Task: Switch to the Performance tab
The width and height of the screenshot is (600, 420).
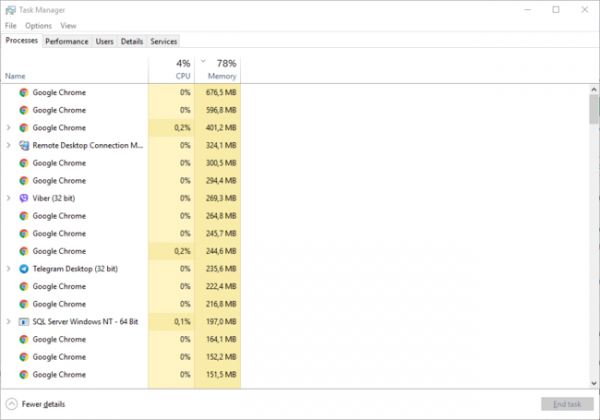Action: point(67,41)
